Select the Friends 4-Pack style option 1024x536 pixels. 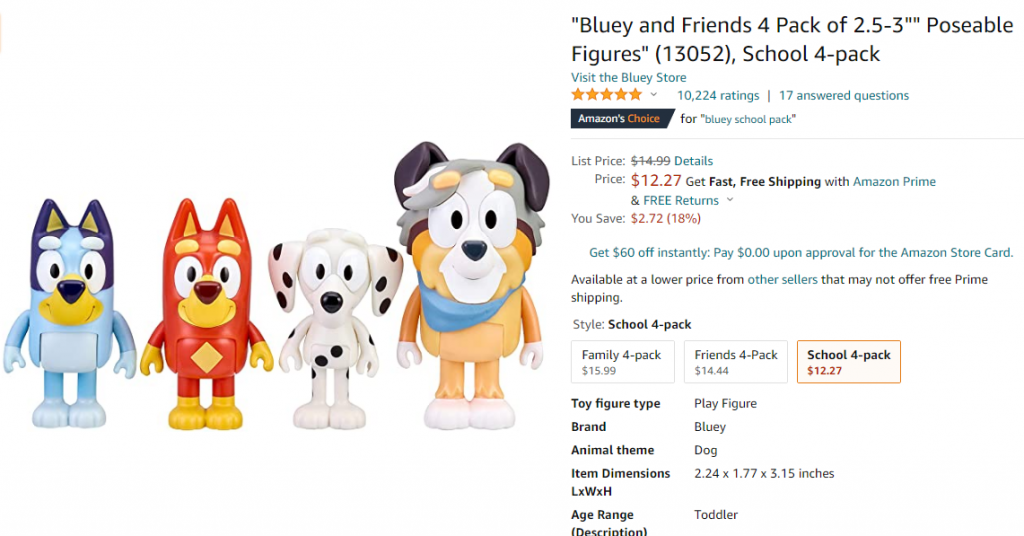coord(736,362)
